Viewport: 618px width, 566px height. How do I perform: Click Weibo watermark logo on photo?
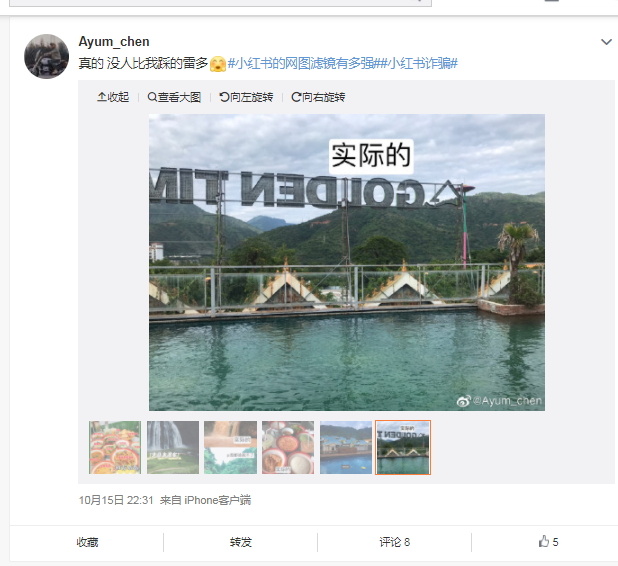[x=464, y=401]
